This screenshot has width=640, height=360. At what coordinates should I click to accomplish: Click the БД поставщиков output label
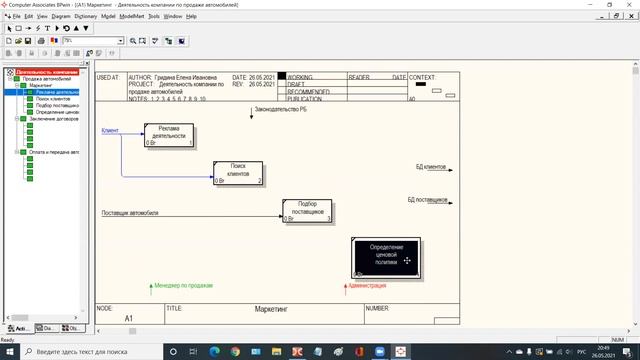(427, 200)
